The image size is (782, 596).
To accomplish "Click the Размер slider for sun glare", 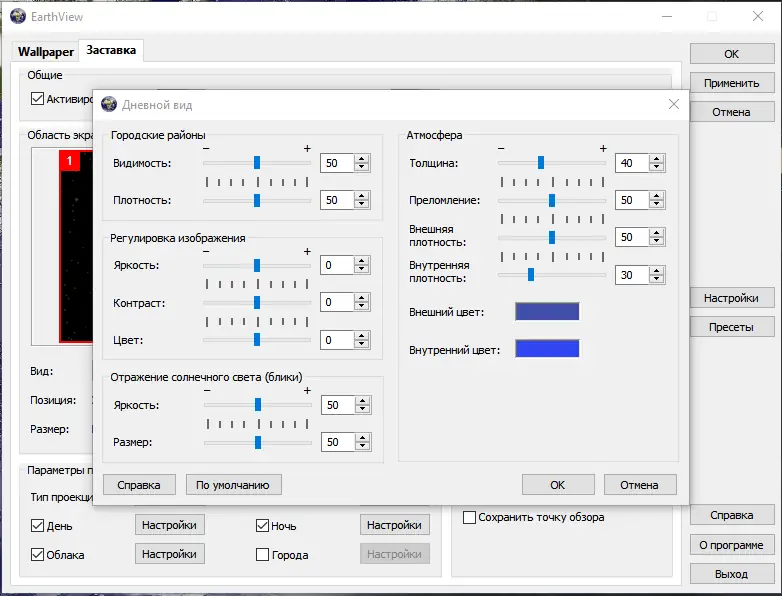I will pos(258,442).
